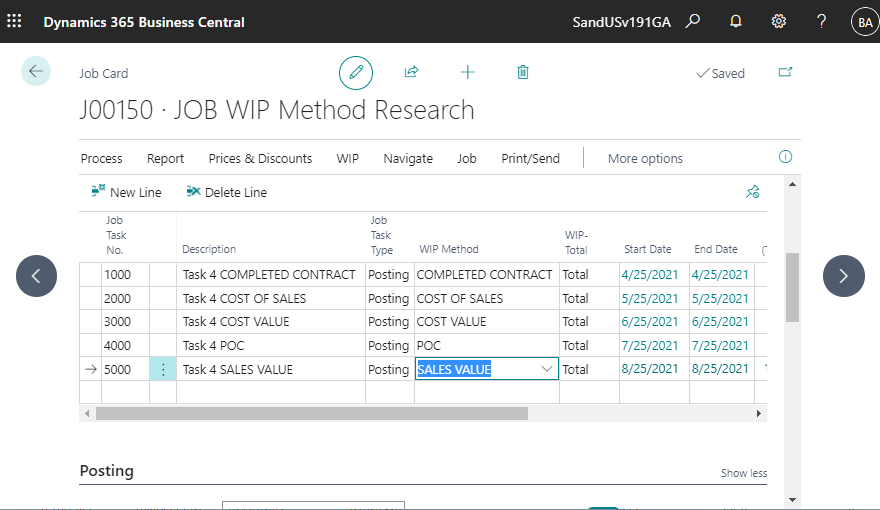This screenshot has width=880, height=510.
Task: Open the BA user account avatar
Action: click(x=865, y=22)
